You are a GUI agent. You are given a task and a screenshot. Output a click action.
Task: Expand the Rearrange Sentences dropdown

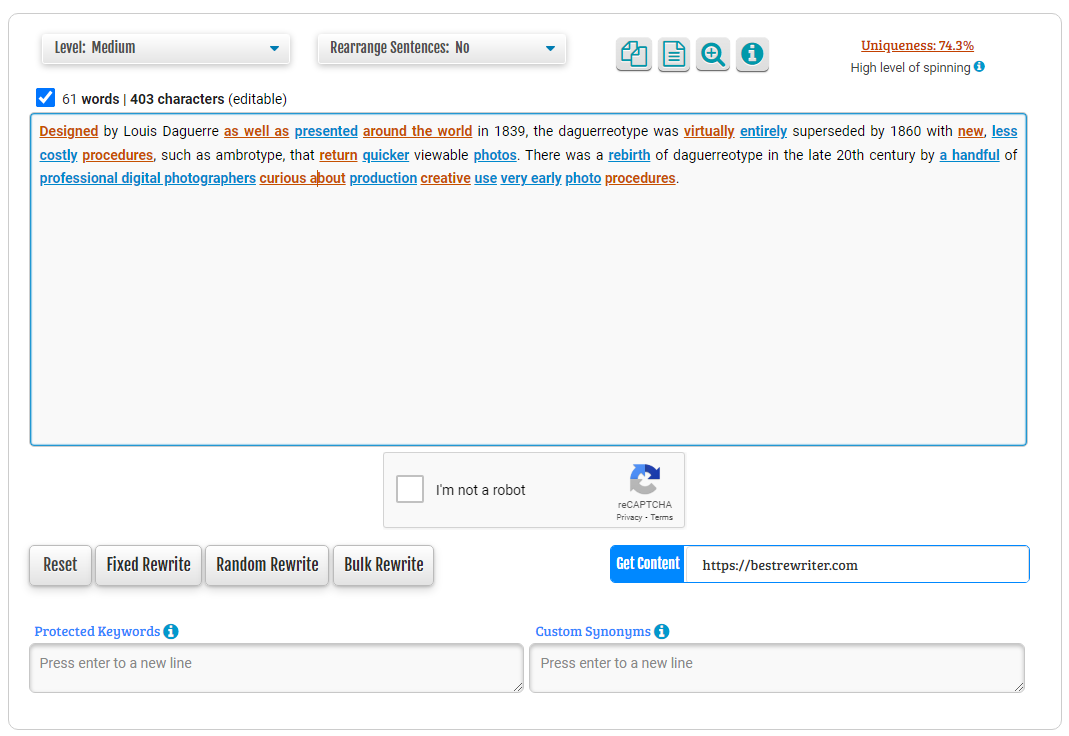pyautogui.click(x=441, y=48)
